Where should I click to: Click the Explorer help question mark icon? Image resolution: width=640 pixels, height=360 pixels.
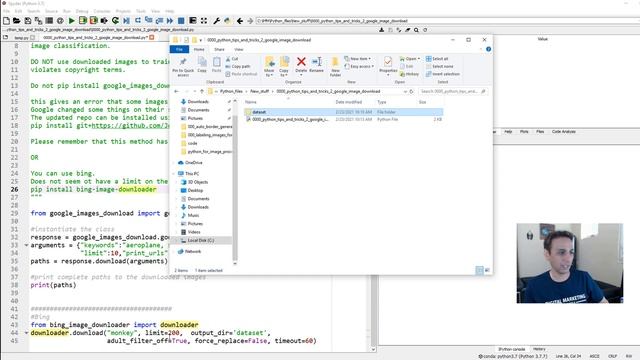coord(488,49)
